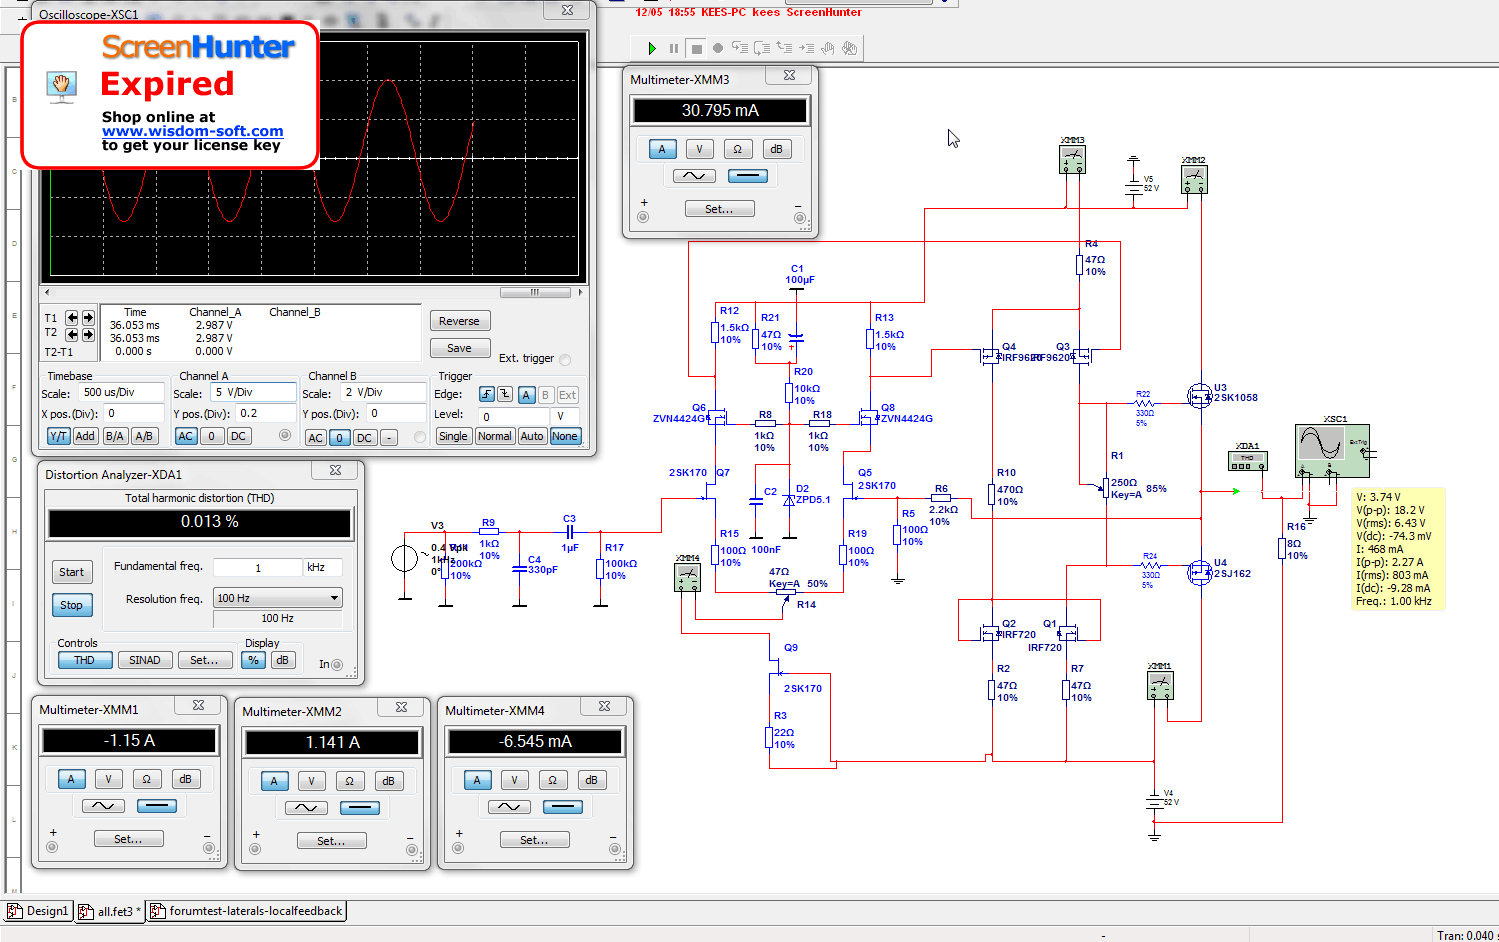Open Set... in Distortion Analyzer controls
Screen dimensions: 1499x942
pyautogui.click(x=204, y=660)
